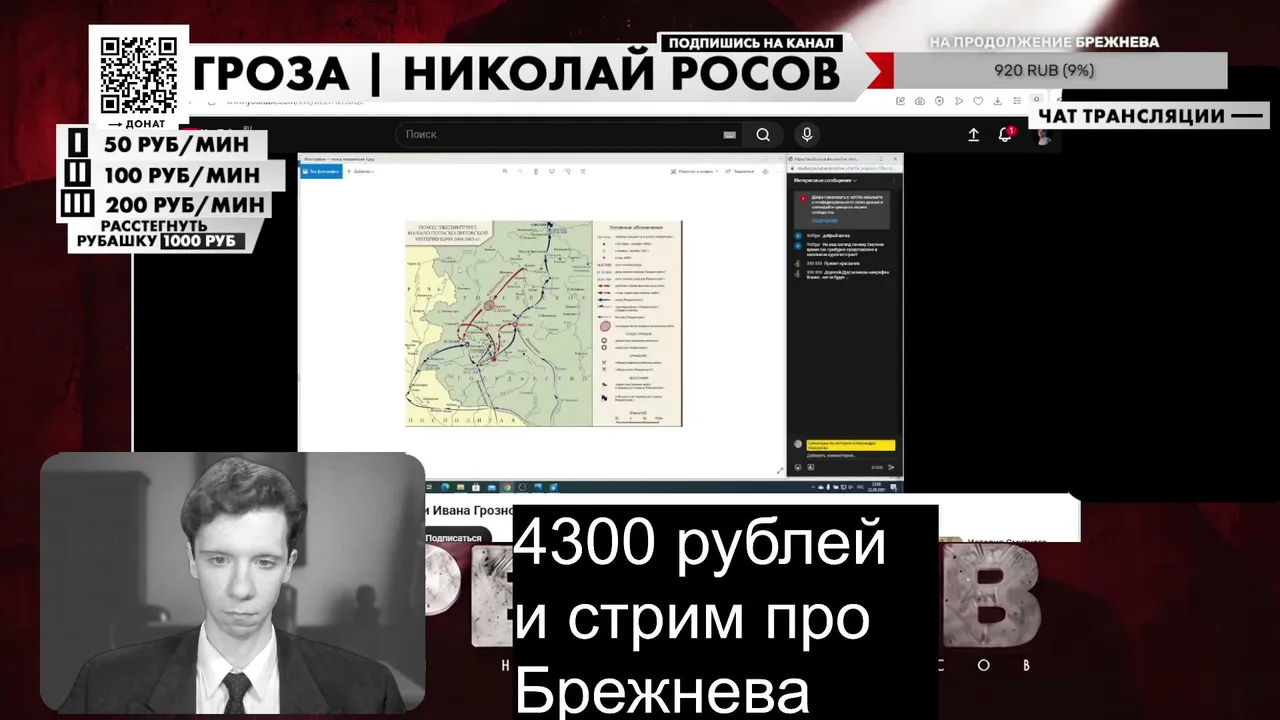The image size is (1280, 720).
Task: Click the webcam video of the streamer
Action: [232, 582]
